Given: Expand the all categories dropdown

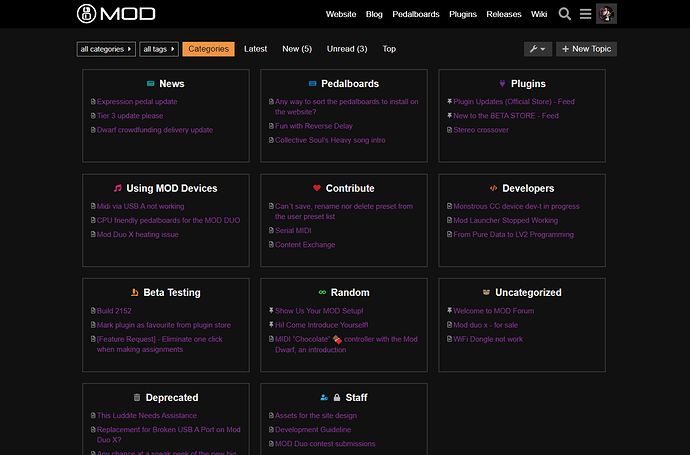Looking at the screenshot, I should pos(106,49).
